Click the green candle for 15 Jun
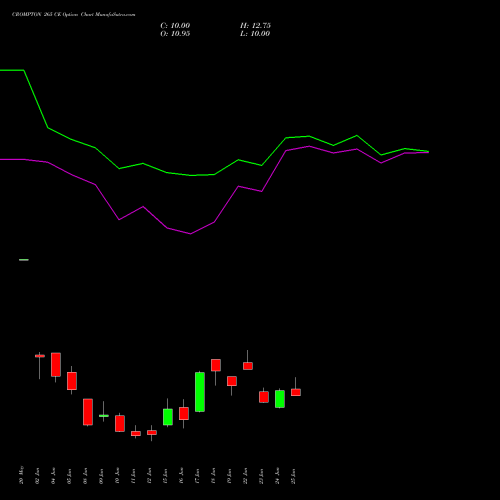The height and width of the screenshot is (500, 500). pos(168,417)
